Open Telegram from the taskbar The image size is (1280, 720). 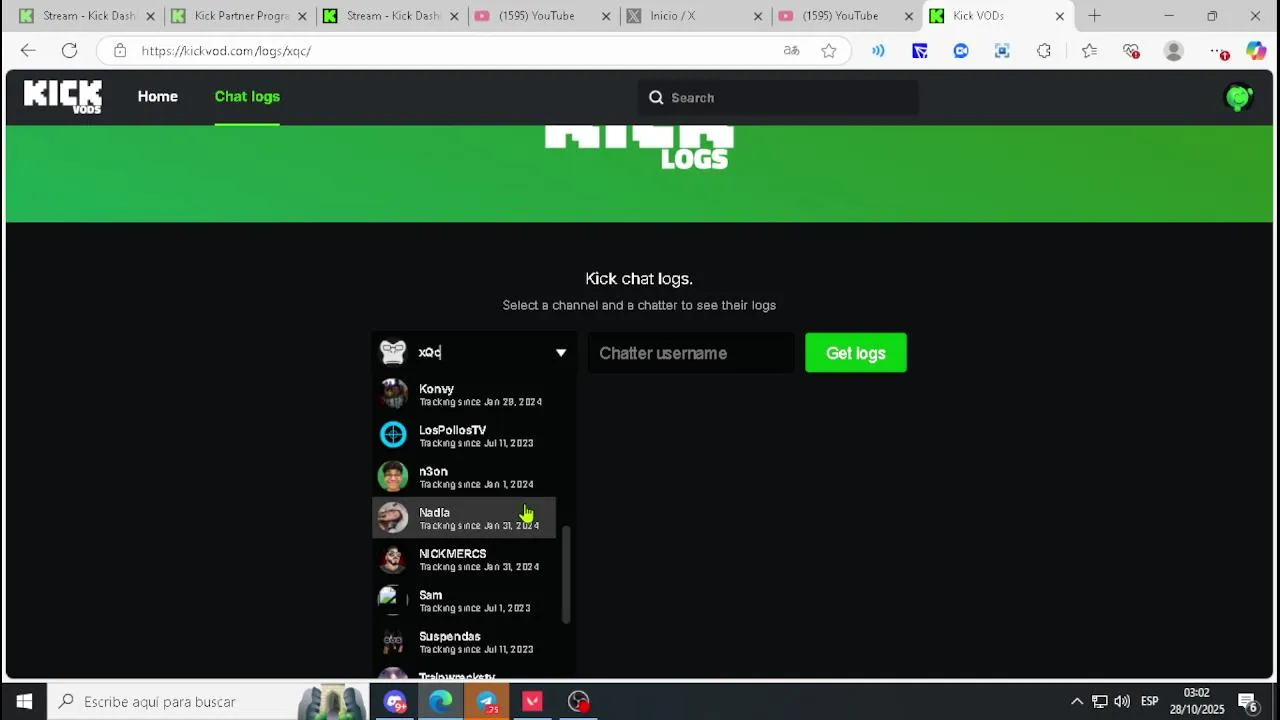487,702
